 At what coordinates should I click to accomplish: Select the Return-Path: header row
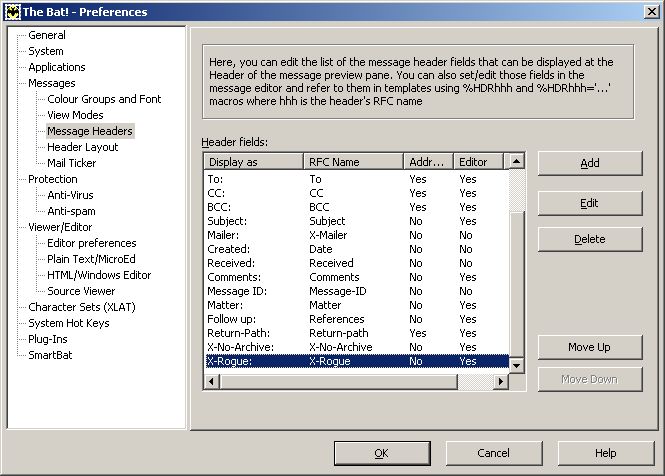click(x=357, y=333)
